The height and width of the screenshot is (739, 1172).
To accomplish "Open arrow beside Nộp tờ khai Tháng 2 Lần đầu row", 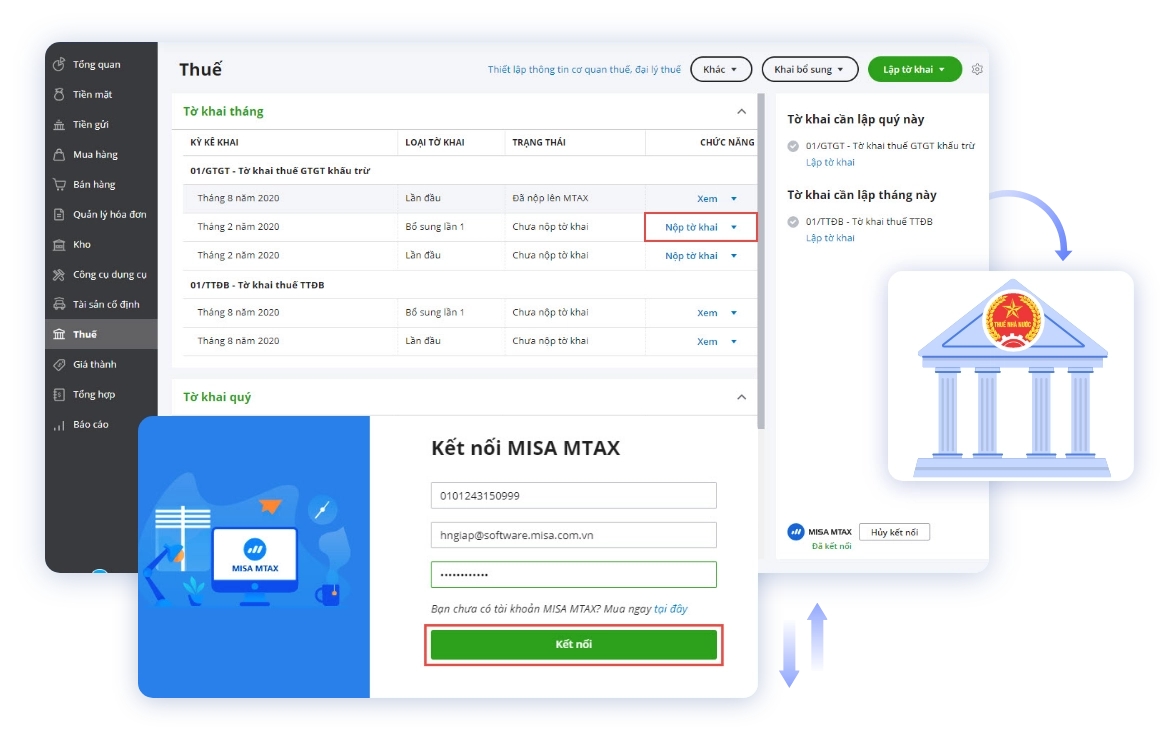I will point(734,256).
